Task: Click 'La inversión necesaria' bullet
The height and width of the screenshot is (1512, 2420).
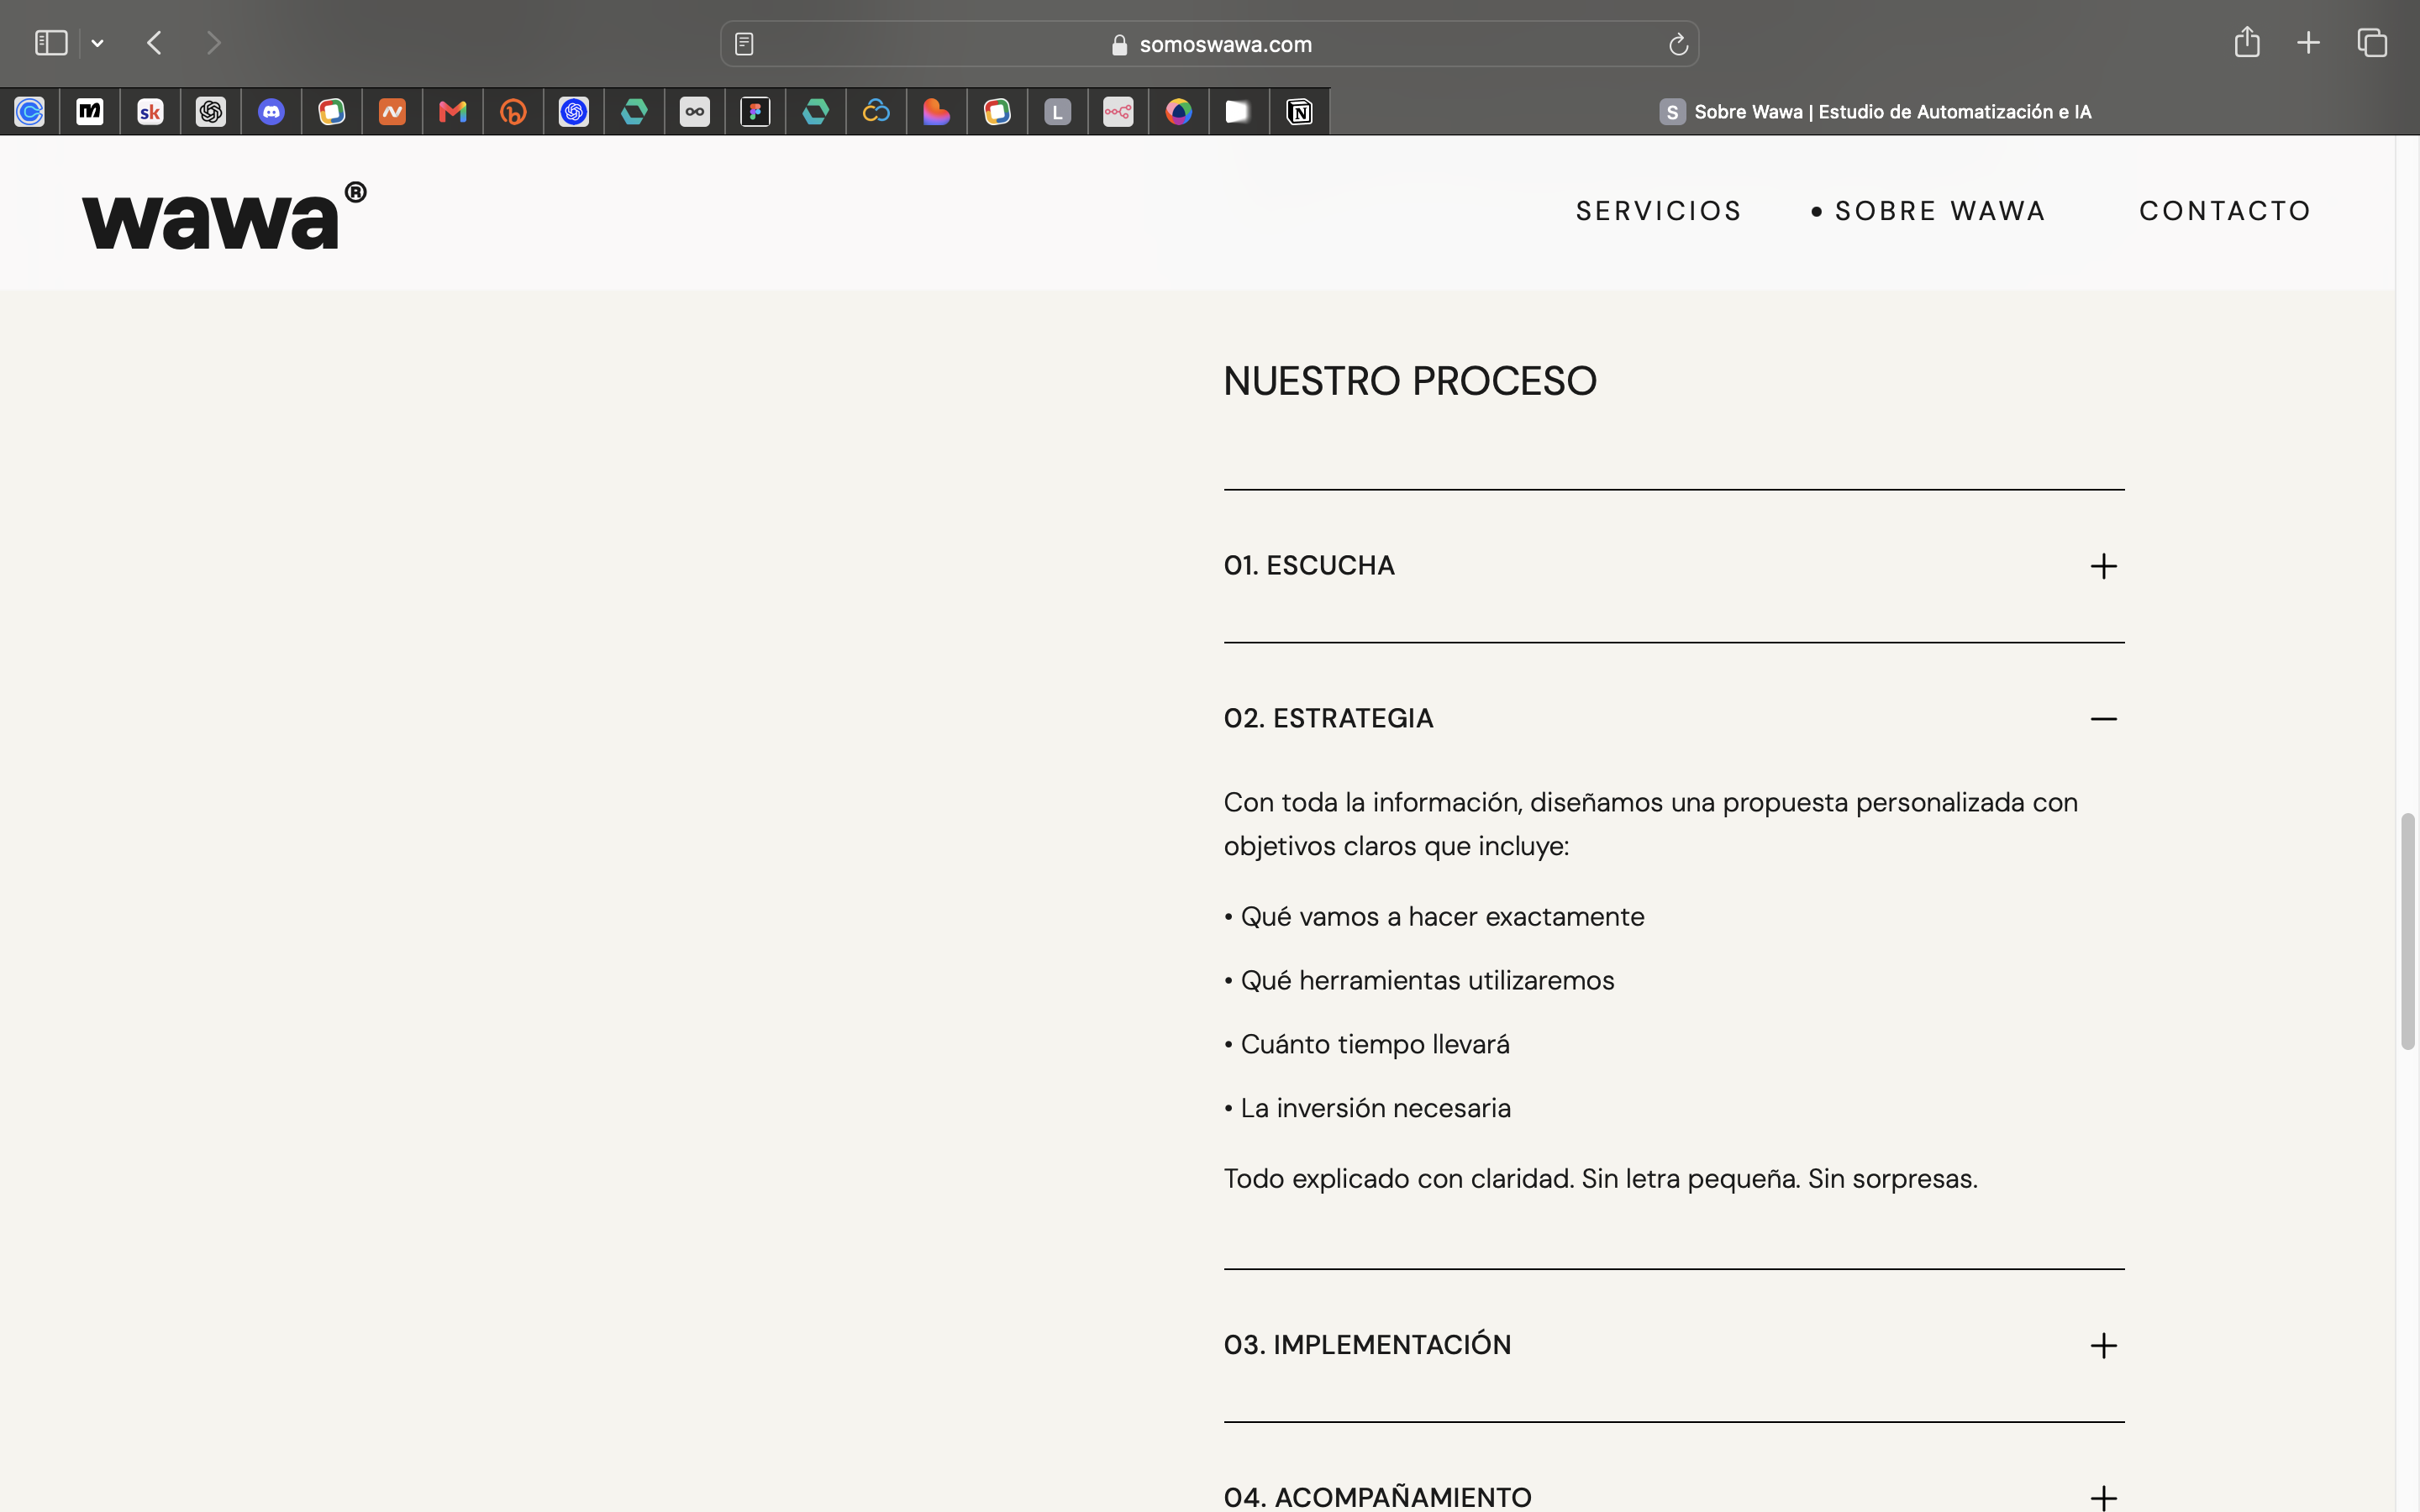Action: pyautogui.click(x=1367, y=1109)
